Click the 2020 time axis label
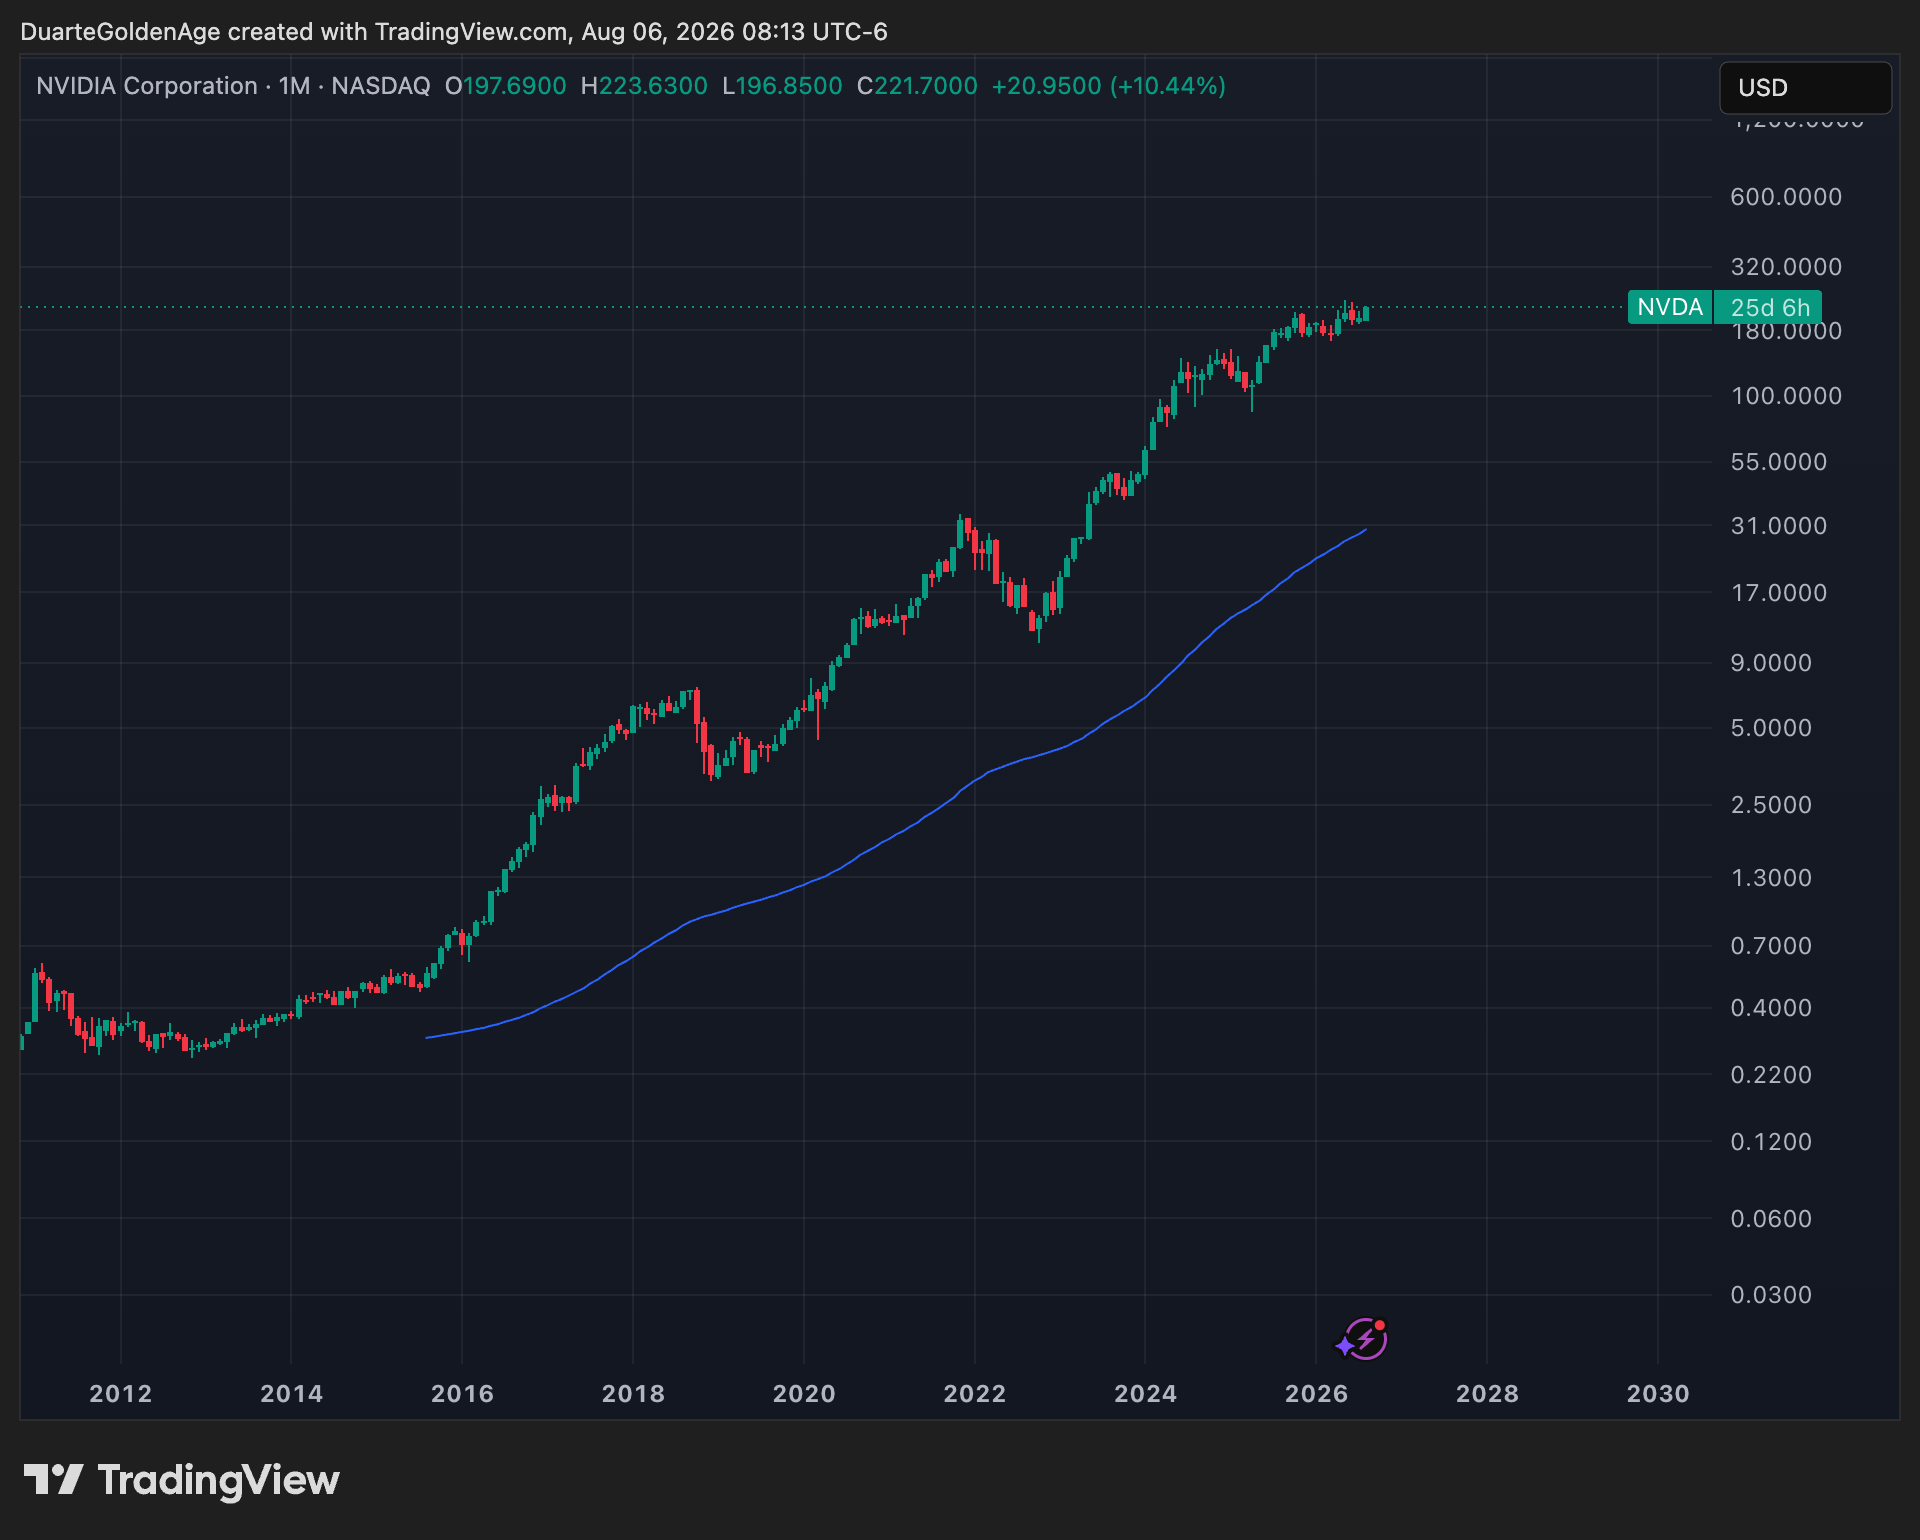1920x1540 pixels. tap(805, 1394)
